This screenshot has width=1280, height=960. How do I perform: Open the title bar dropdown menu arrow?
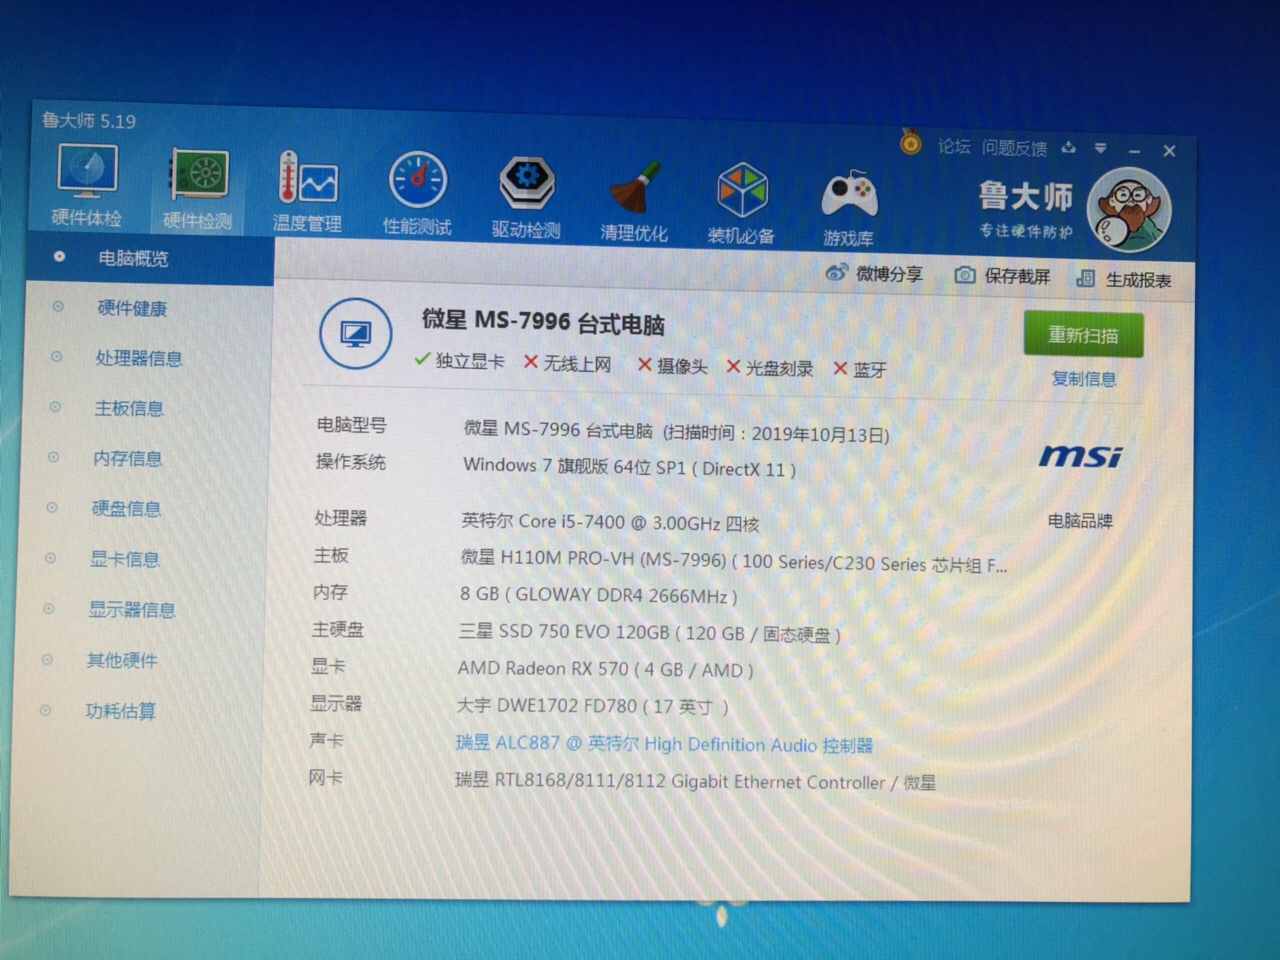(x=1100, y=148)
